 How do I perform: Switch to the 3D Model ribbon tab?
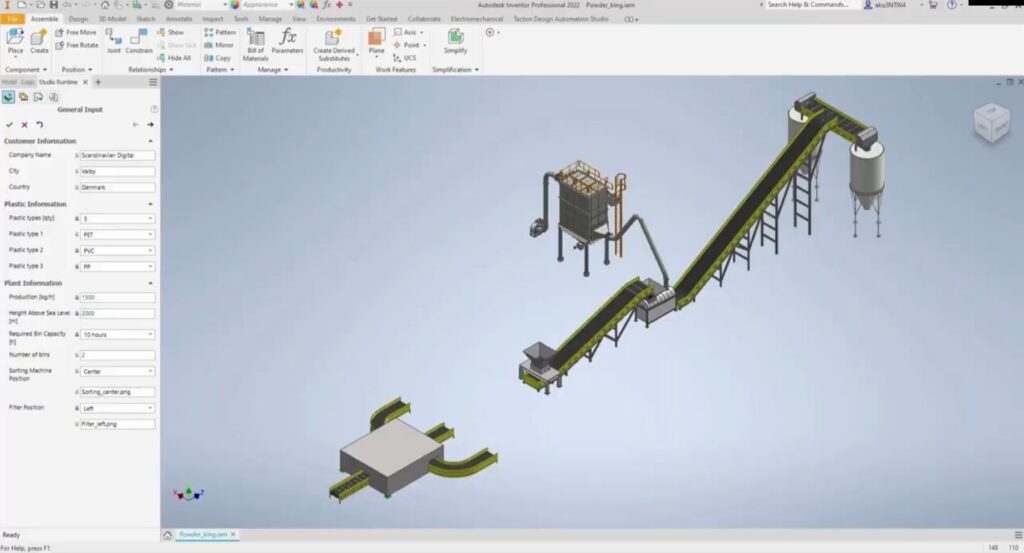pos(112,19)
